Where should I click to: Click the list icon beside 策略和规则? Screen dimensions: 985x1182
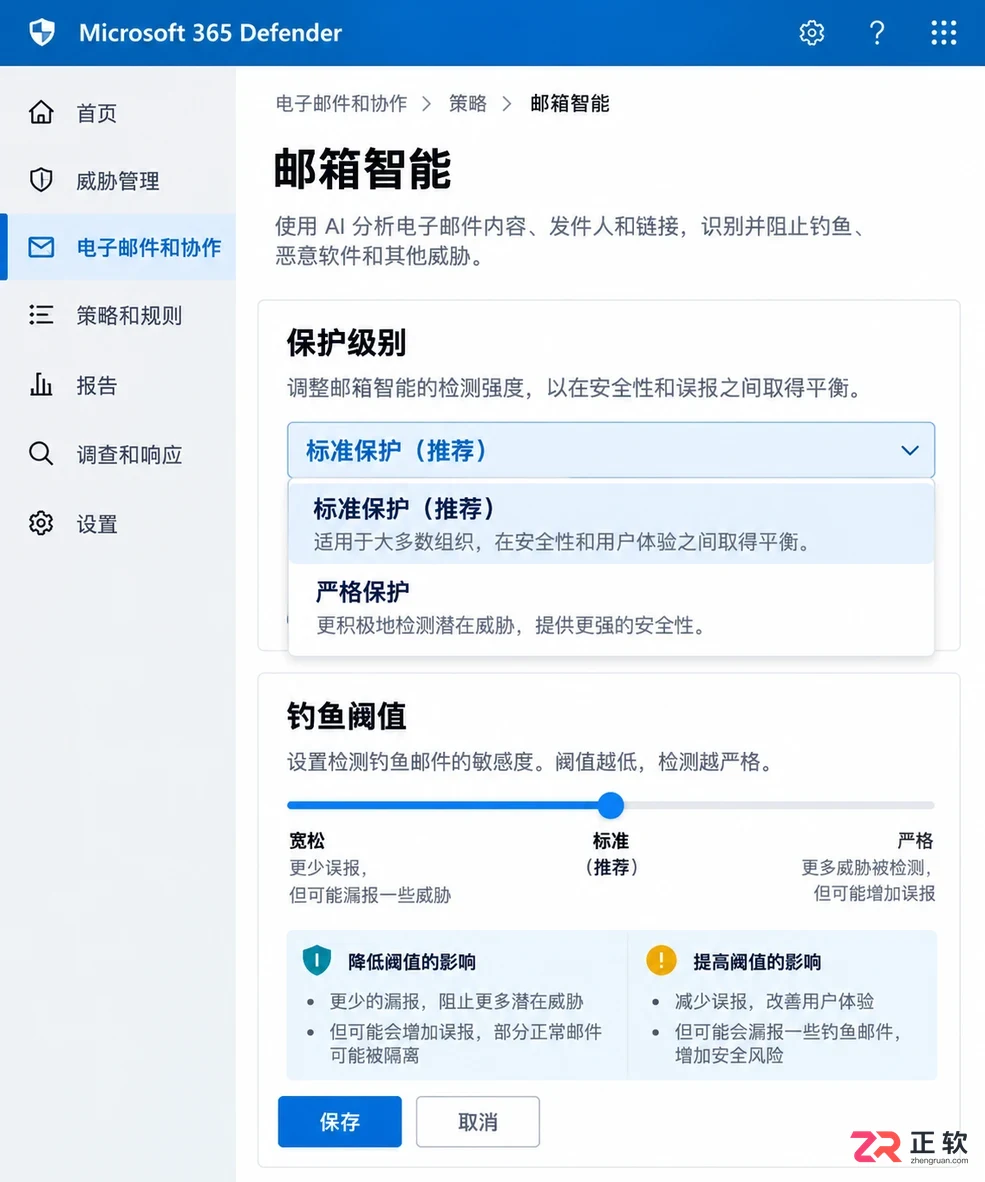(41, 314)
